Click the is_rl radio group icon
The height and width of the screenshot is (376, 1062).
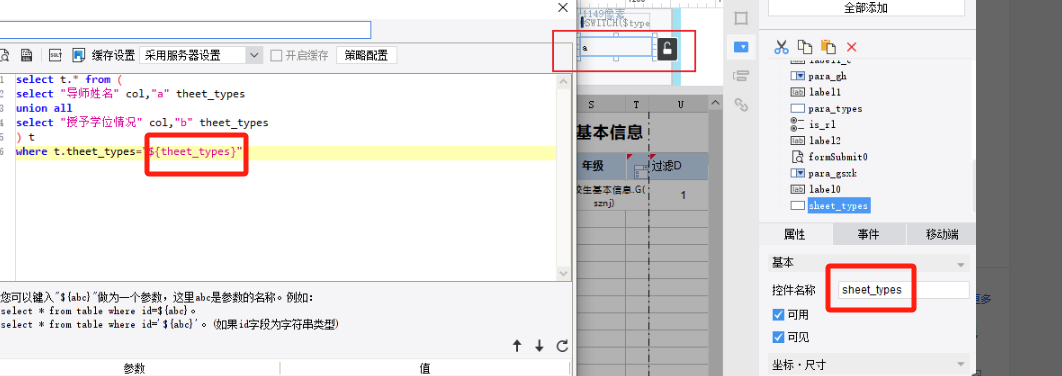click(797, 125)
